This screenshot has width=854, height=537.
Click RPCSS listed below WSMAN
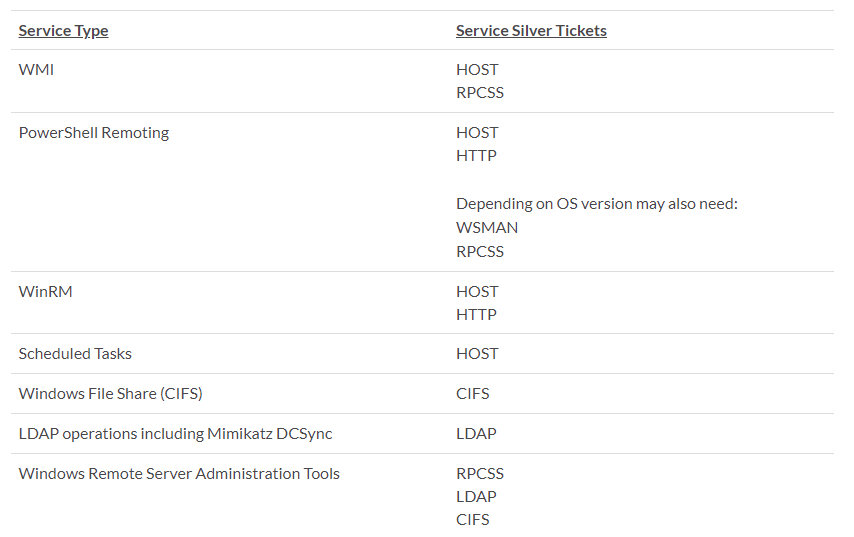click(x=480, y=251)
